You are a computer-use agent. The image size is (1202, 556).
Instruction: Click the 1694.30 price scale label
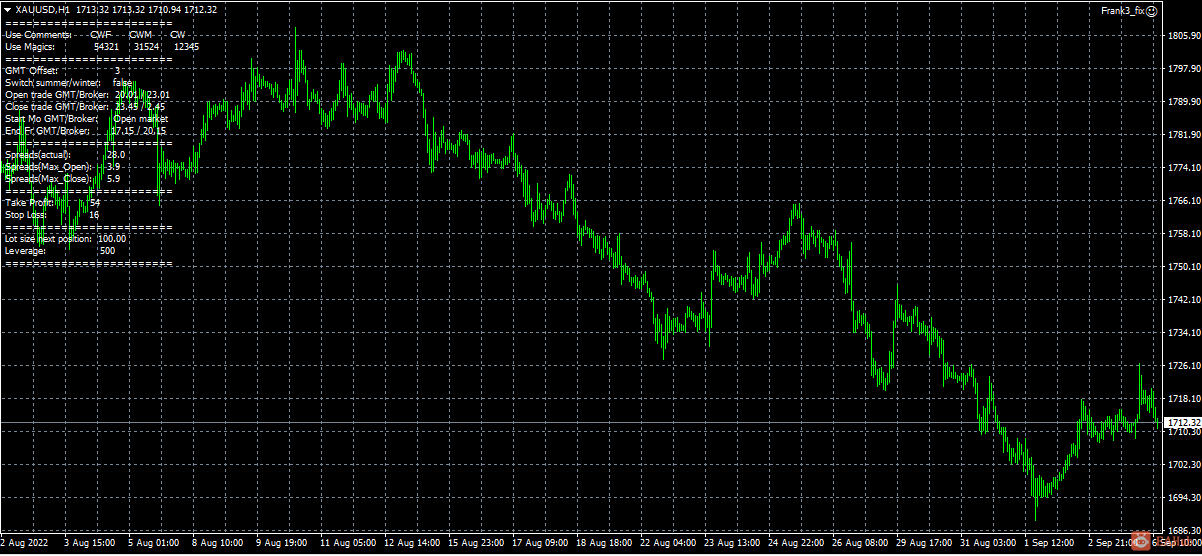(x=1184, y=498)
